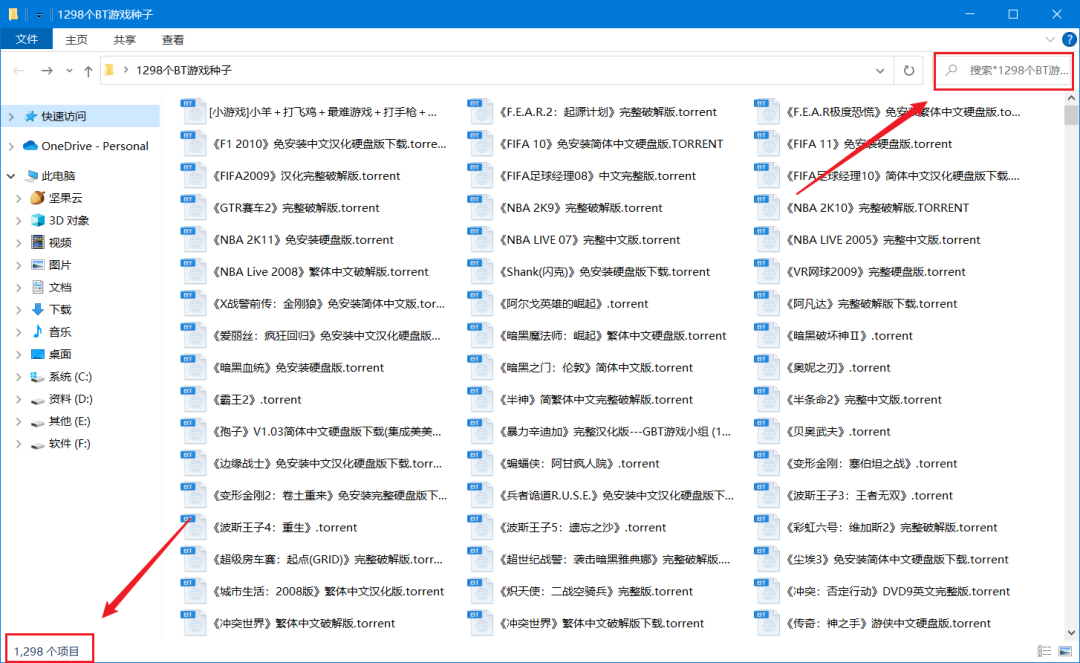
Task: Expand the 快速访问 tree node
Action: coord(12,116)
